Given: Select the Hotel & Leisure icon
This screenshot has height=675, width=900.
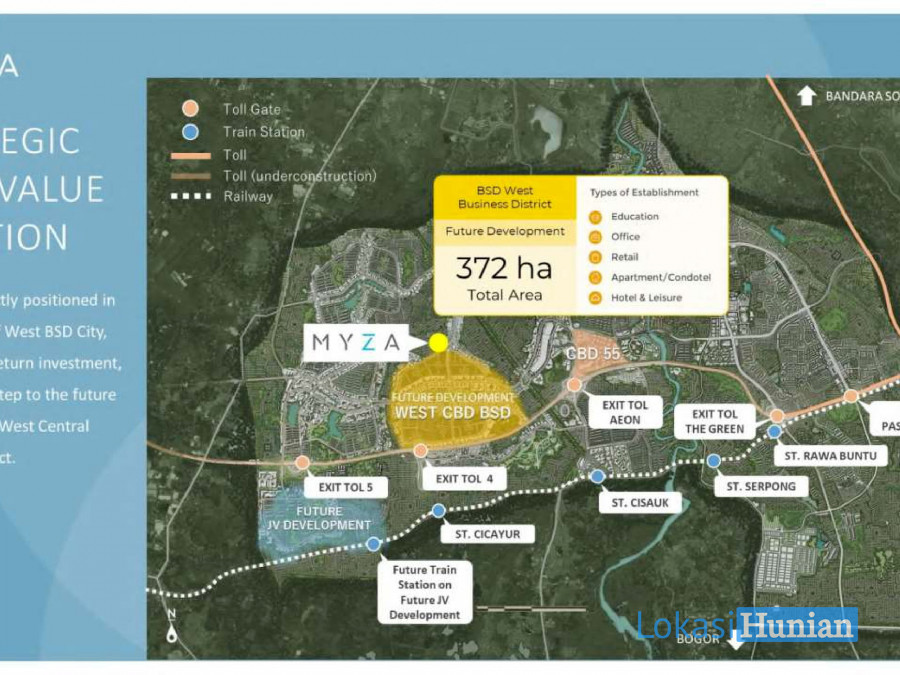Looking at the screenshot, I should (595, 298).
